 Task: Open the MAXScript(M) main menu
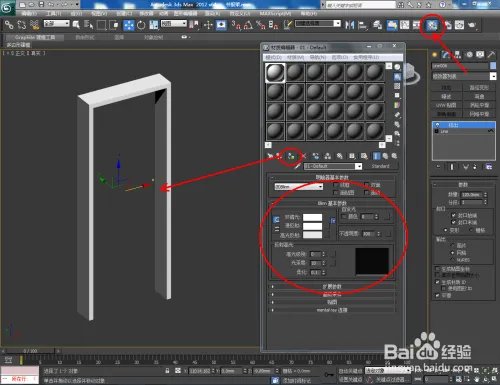(275, 14)
